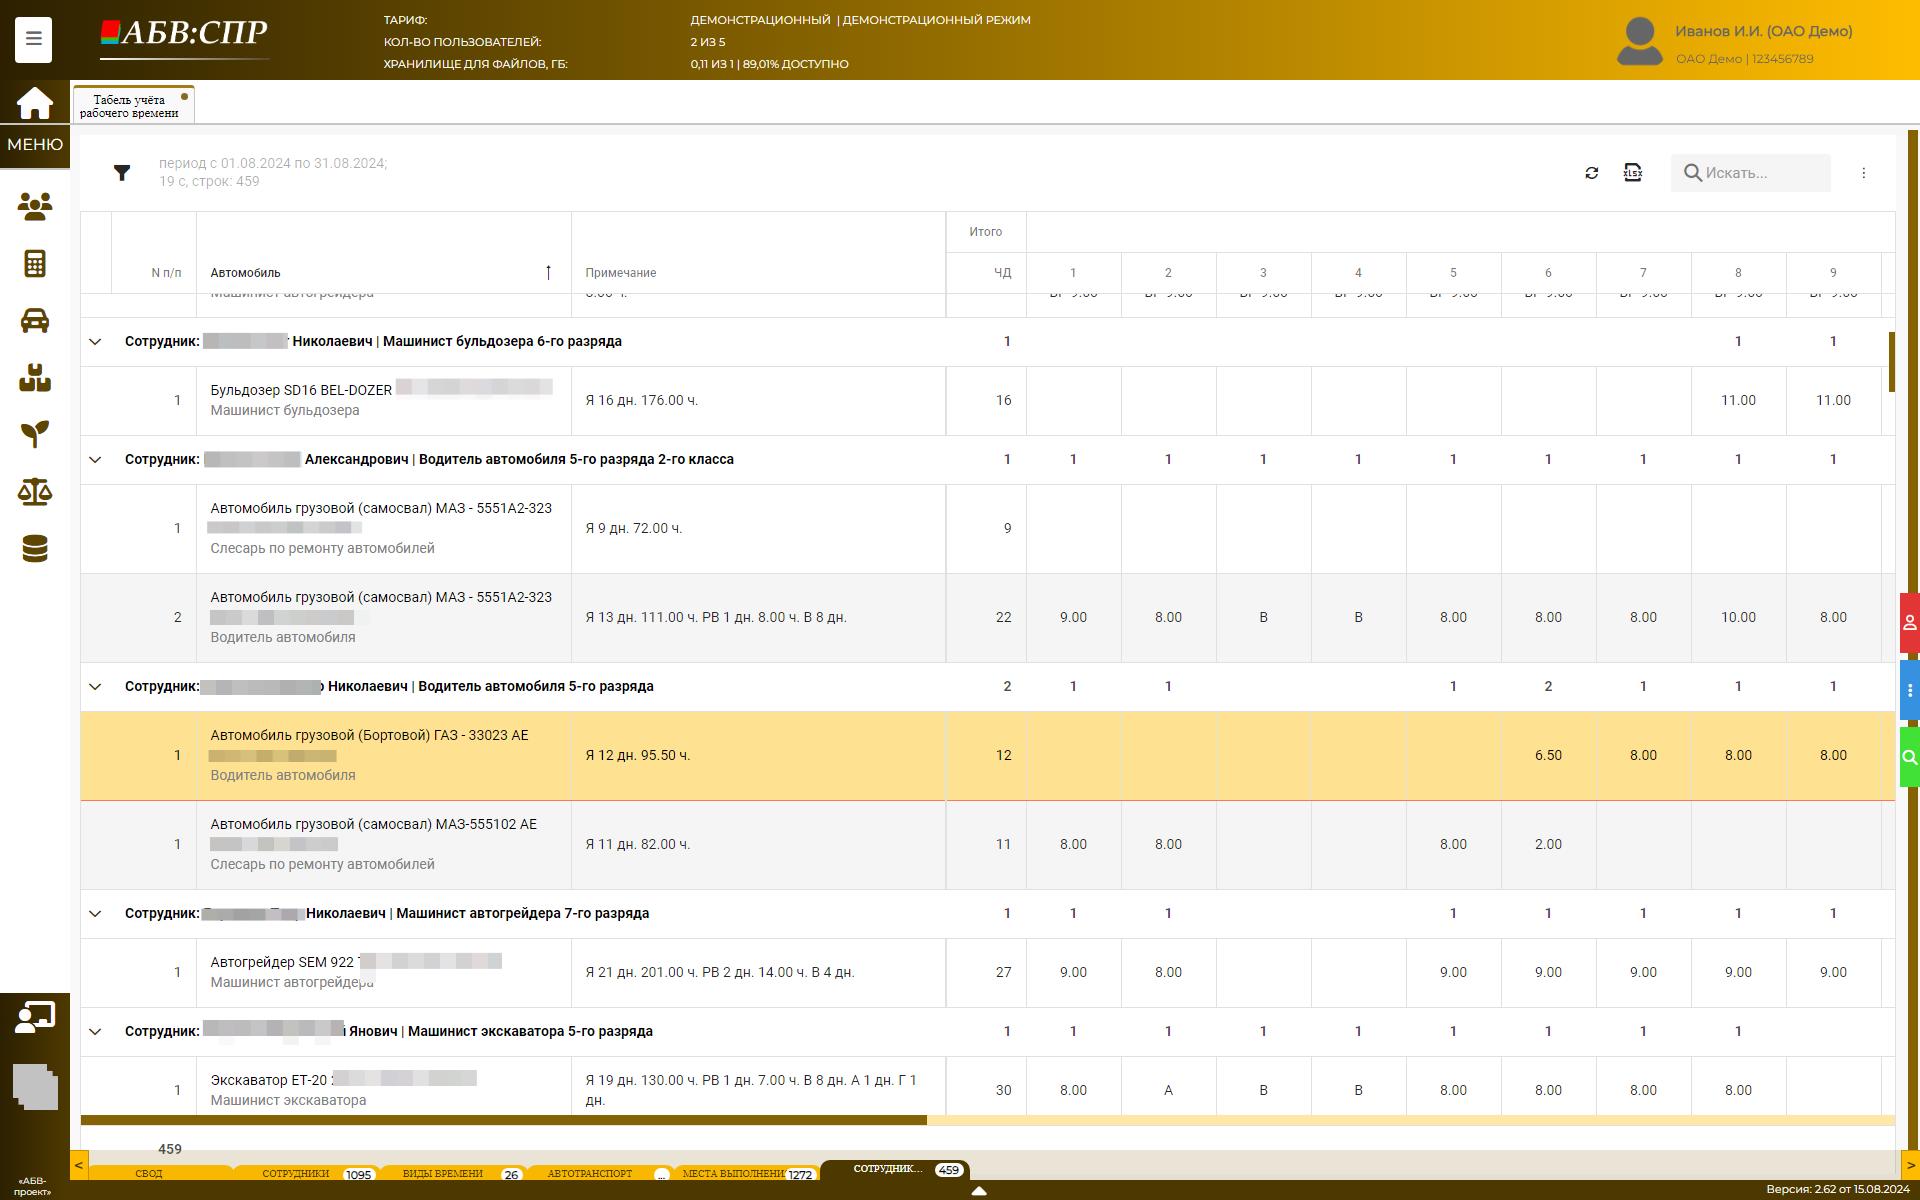Expand bottom panel with up triangle
This screenshot has height=1200, width=1920.
[x=979, y=1191]
